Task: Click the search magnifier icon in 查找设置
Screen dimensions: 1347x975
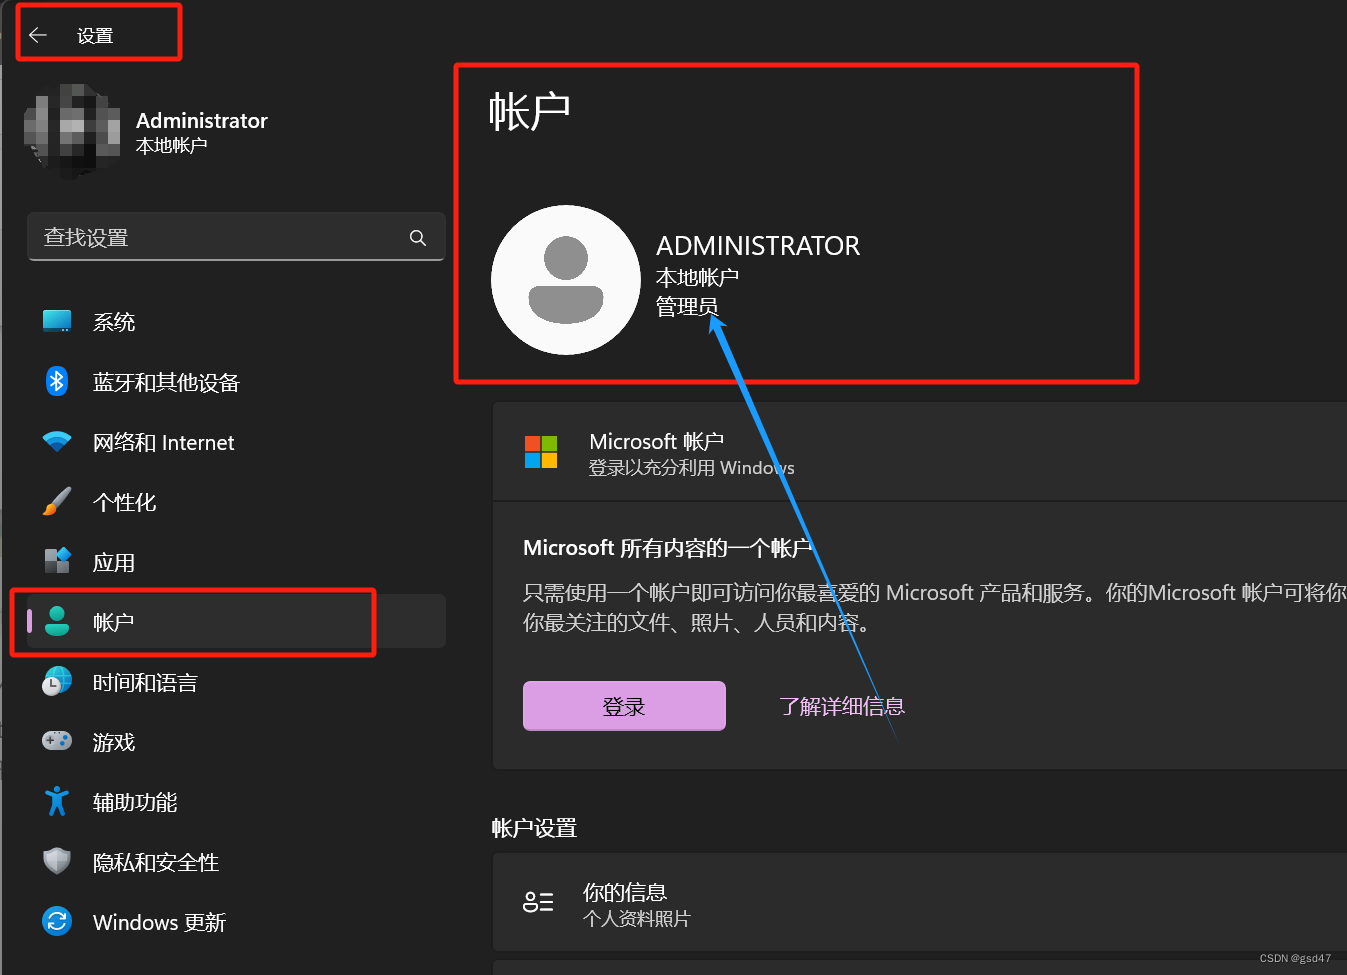Action: coord(418,237)
